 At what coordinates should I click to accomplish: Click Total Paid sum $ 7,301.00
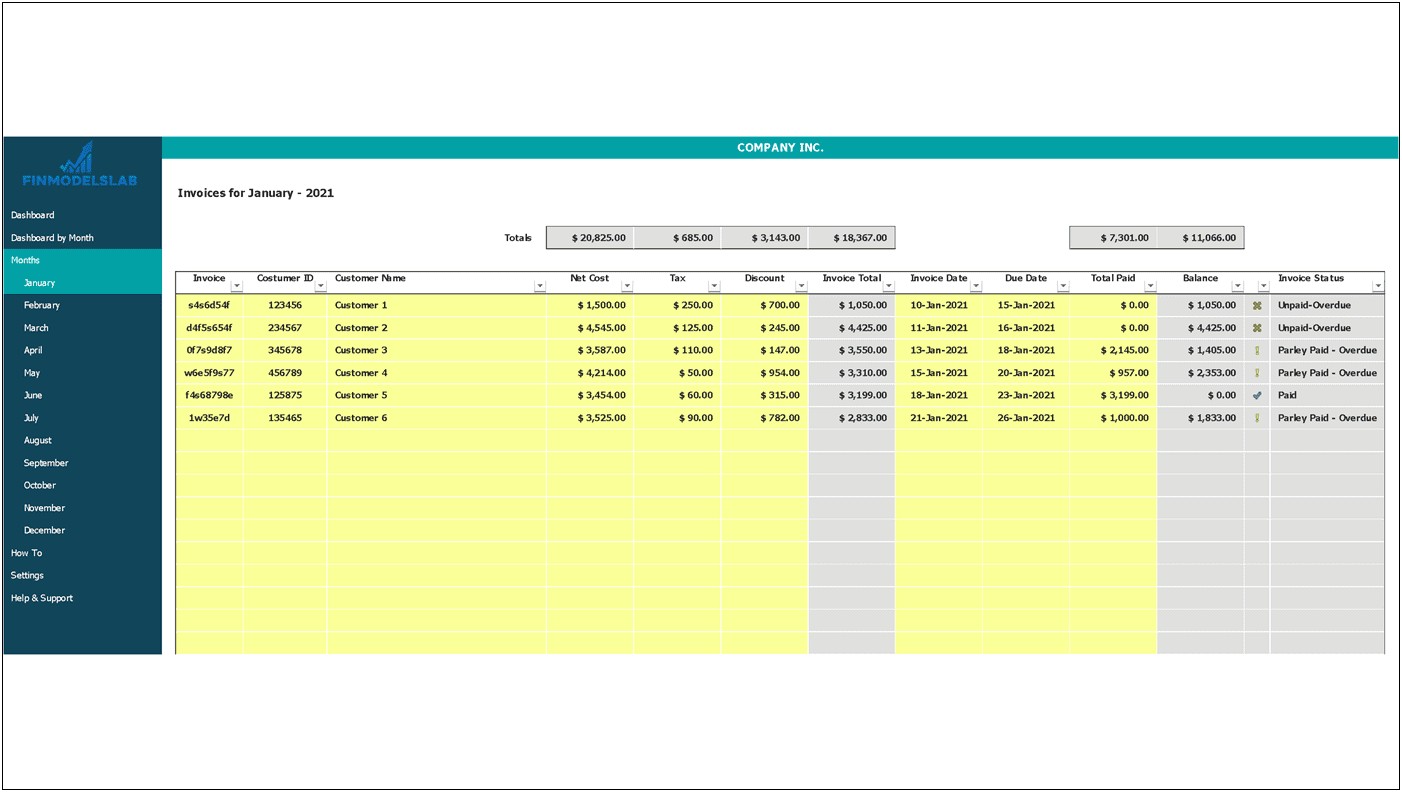tap(1113, 238)
